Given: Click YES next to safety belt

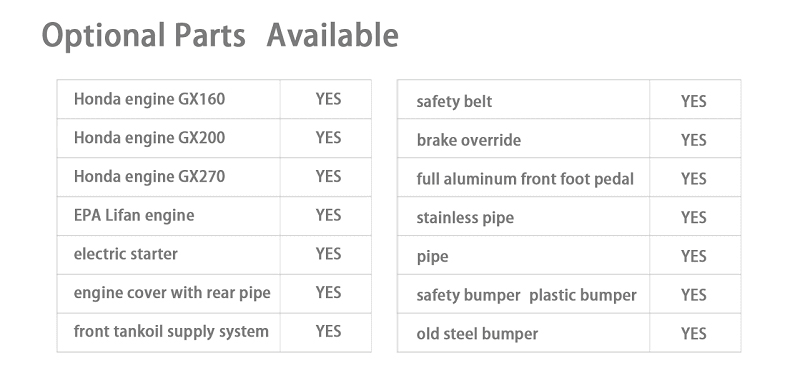Looking at the screenshot, I should point(693,101).
